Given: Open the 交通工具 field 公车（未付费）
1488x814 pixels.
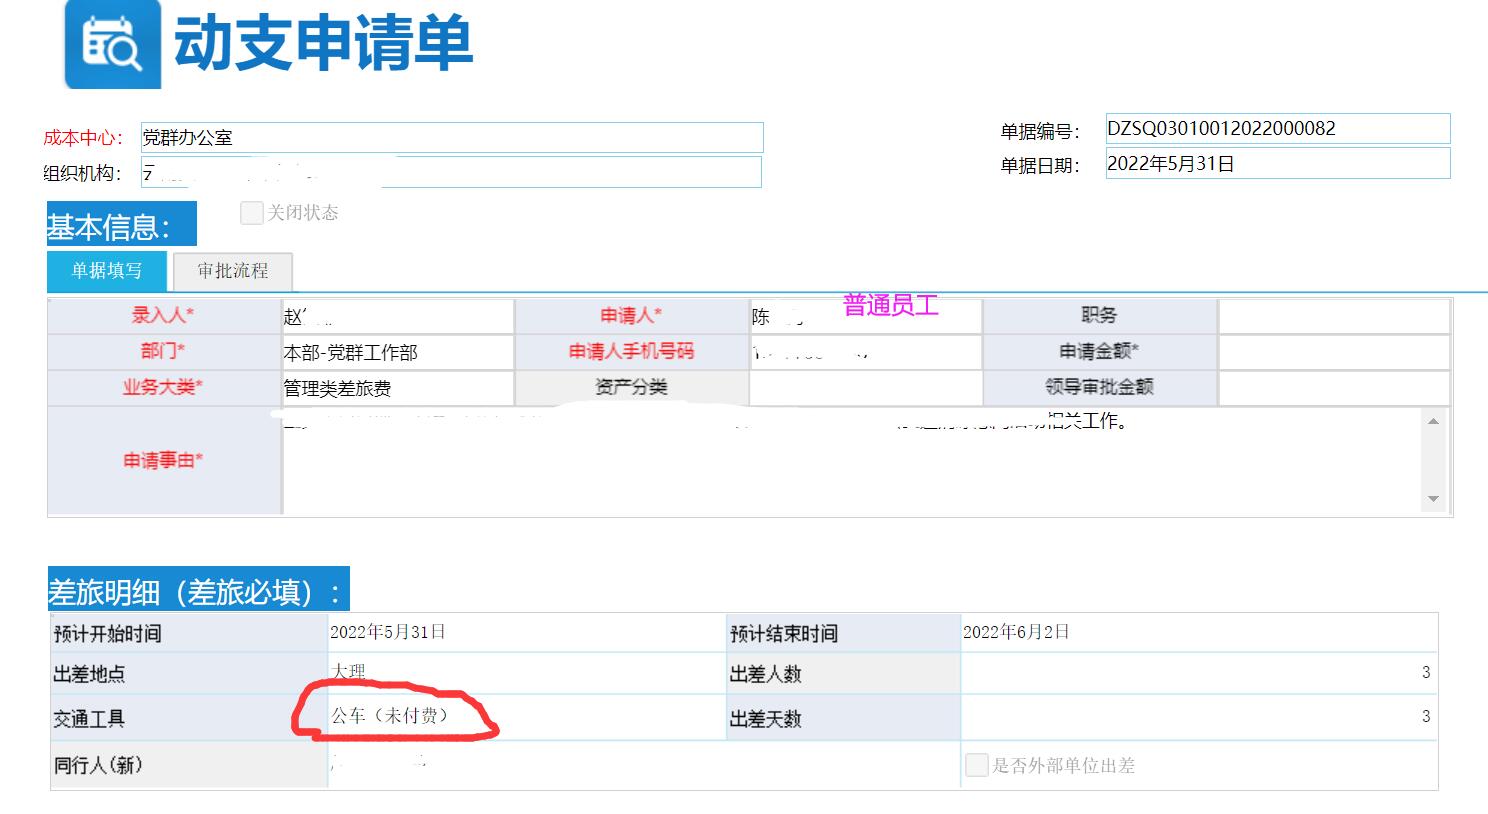Looking at the screenshot, I should 526,717.
